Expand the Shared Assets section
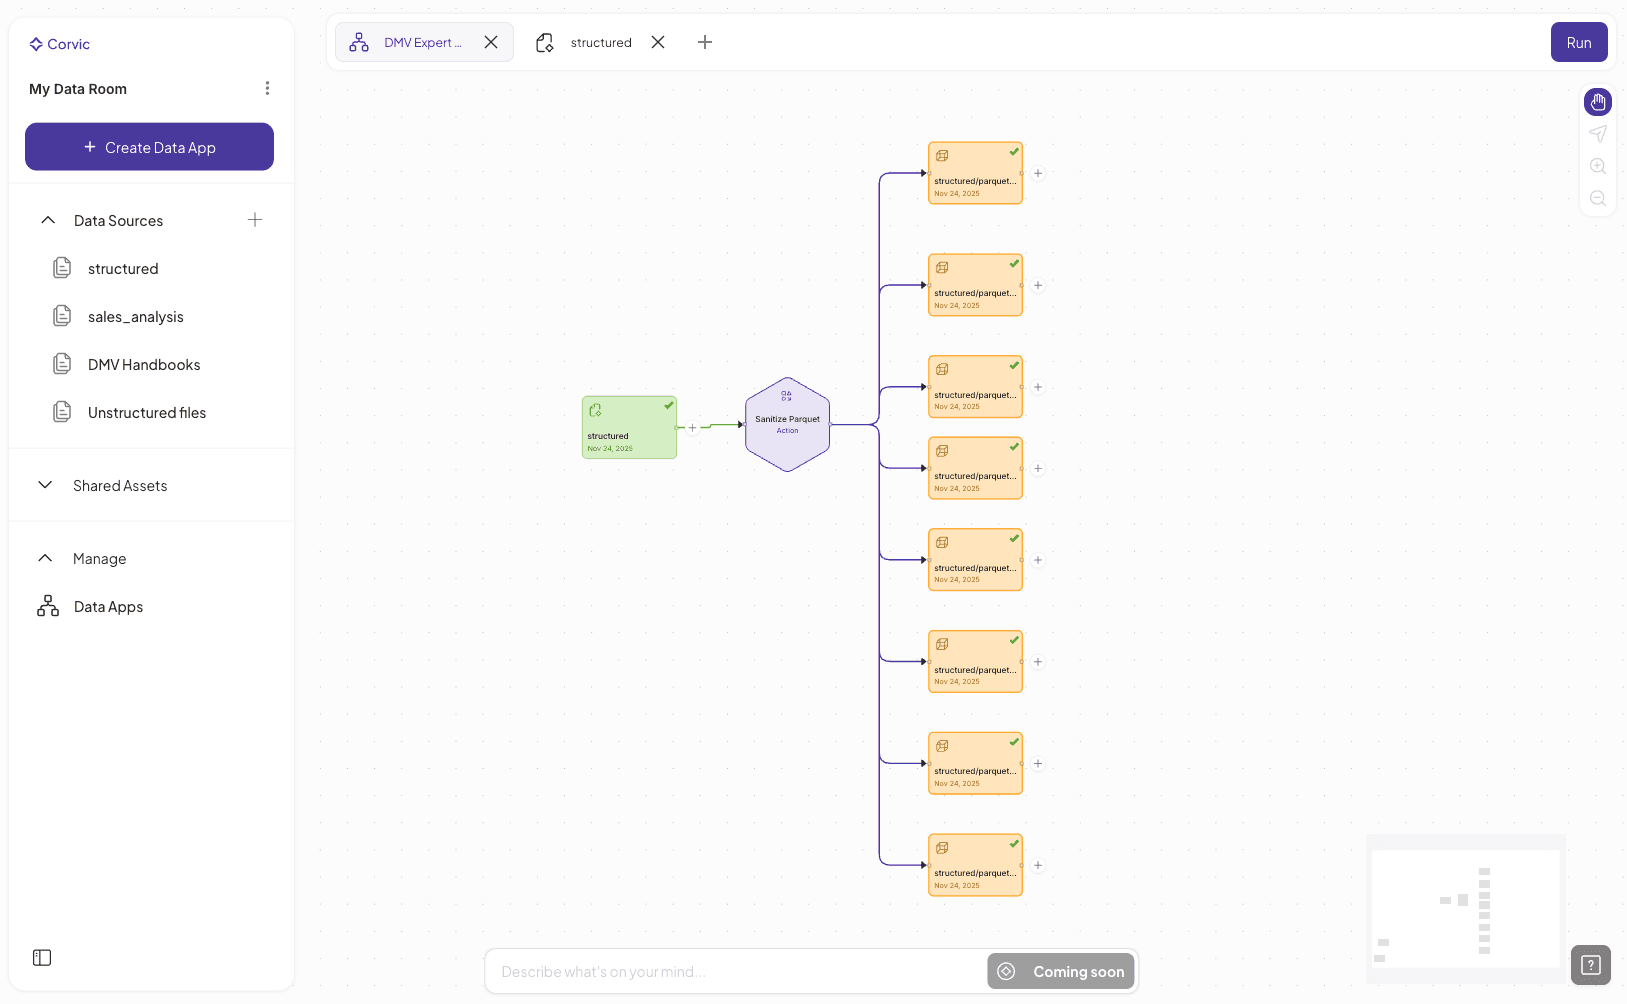 click(x=45, y=485)
